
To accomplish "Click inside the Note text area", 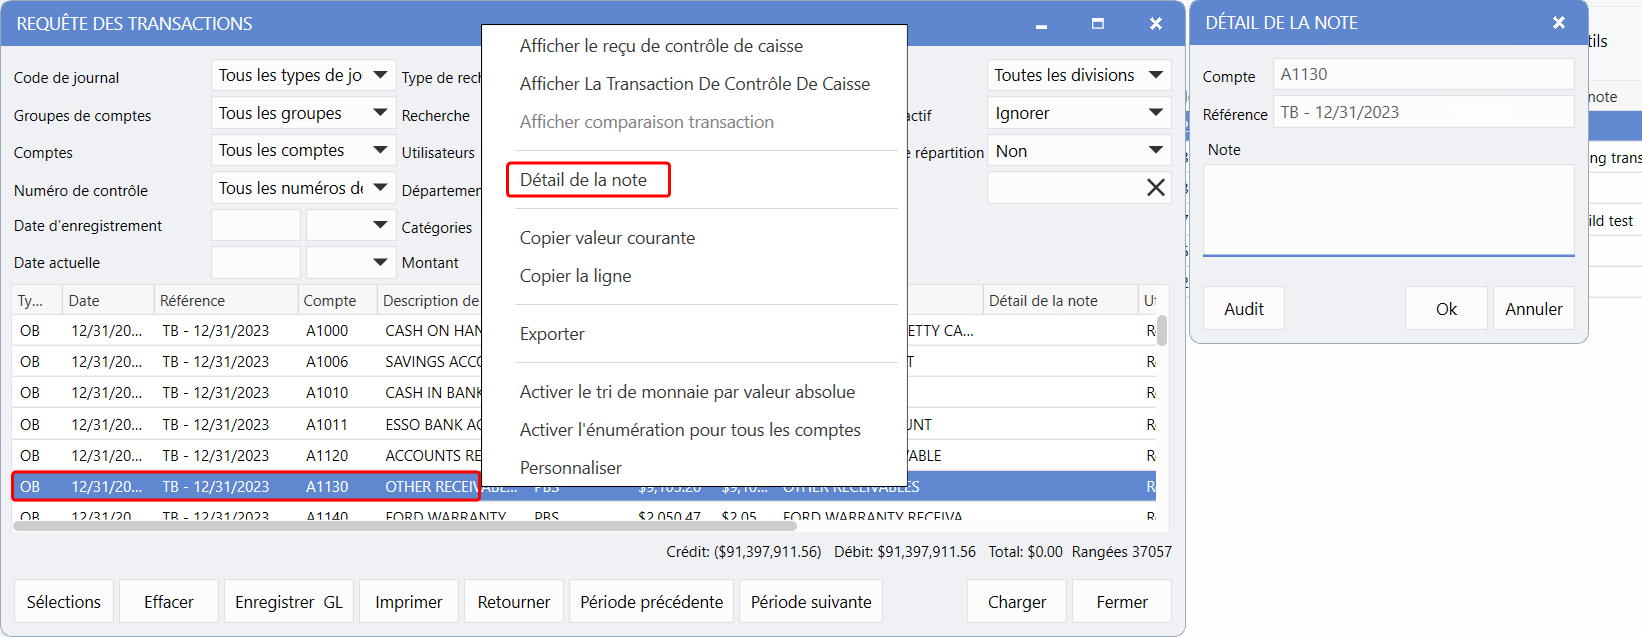I will [x=1388, y=210].
